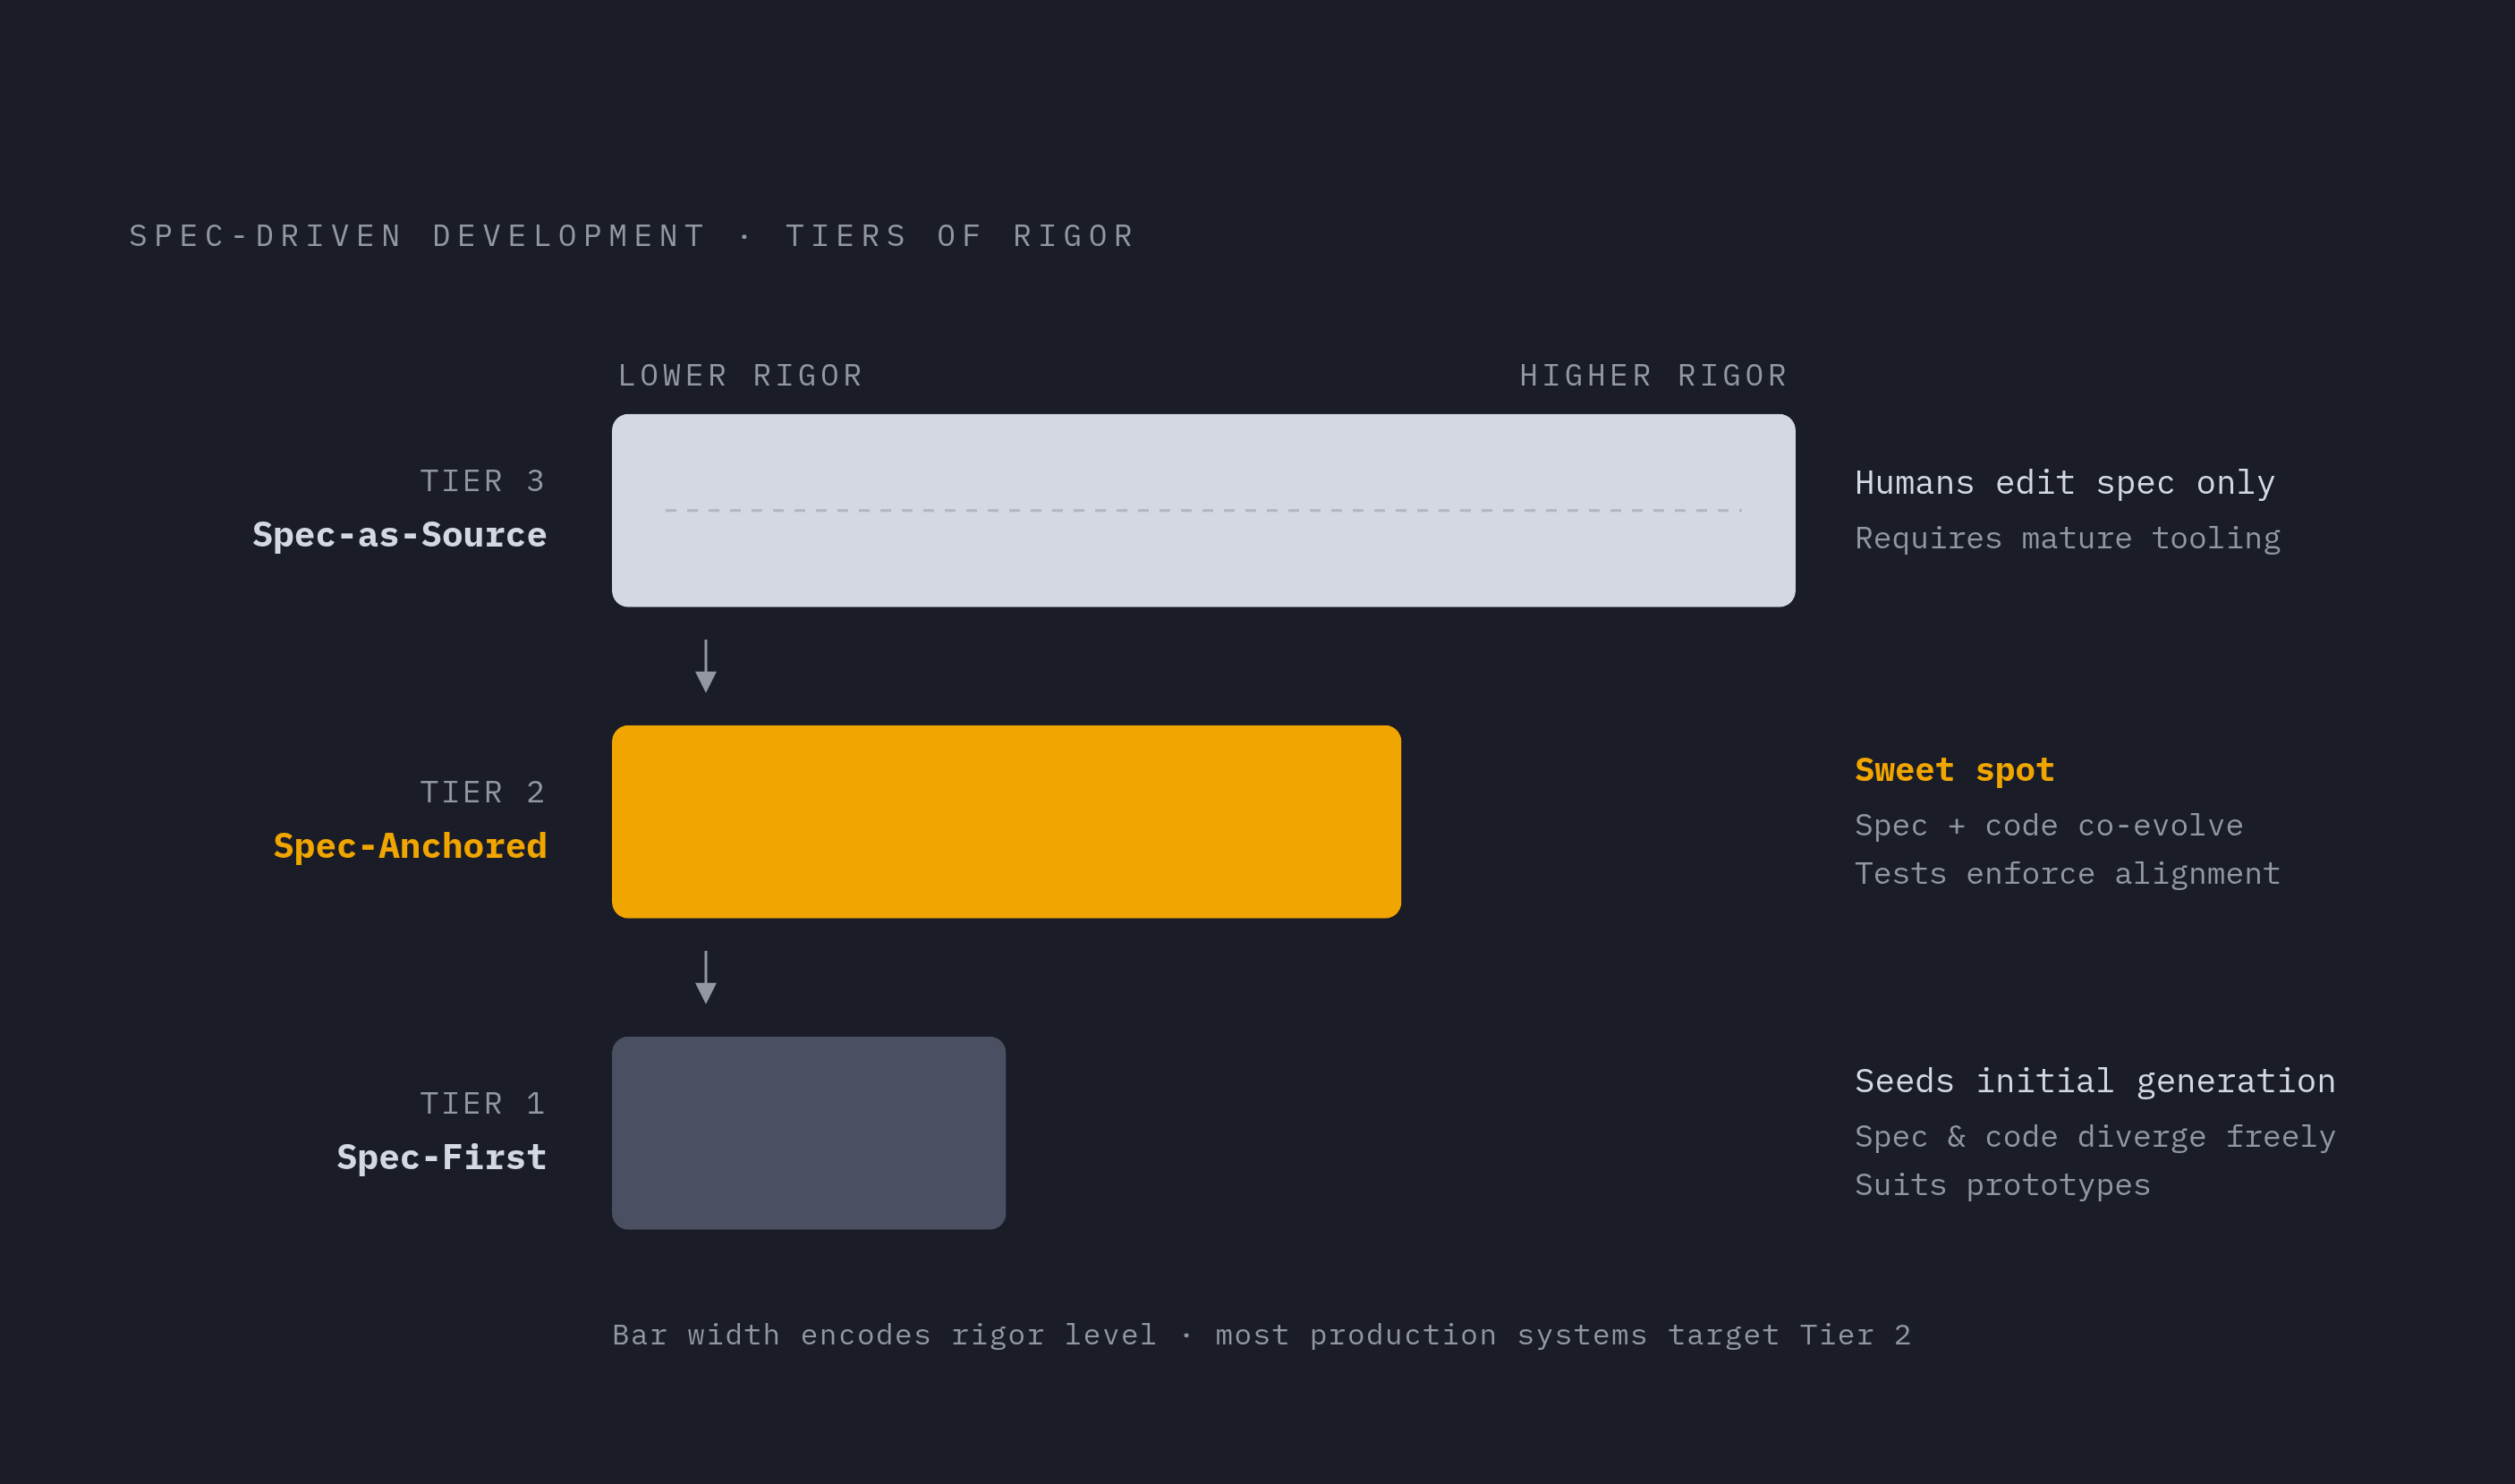Click the Spec-as-Source heading
Image resolution: width=2515 pixels, height=1484 pixels.
coord(399,535)
